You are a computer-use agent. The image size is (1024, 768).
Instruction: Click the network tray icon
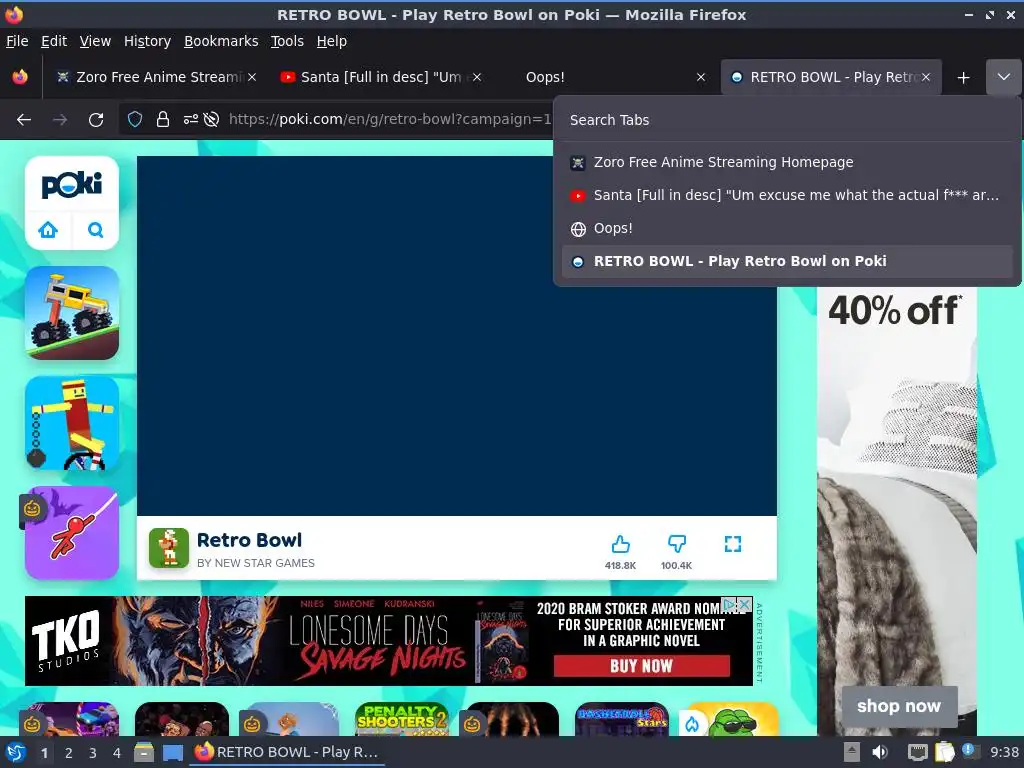918,752
